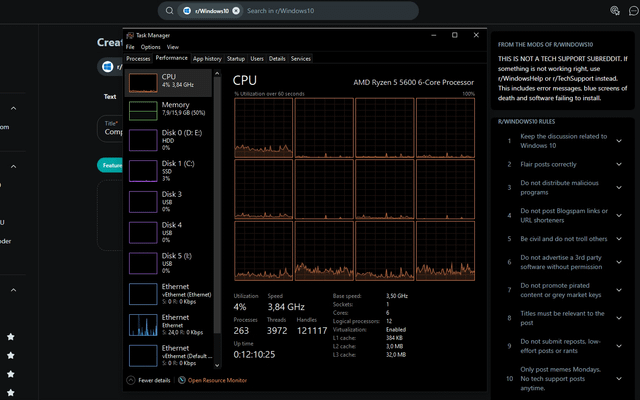
Task: Click the Task Manager sidebar scrollbar thumb
Action: point(217,205)
